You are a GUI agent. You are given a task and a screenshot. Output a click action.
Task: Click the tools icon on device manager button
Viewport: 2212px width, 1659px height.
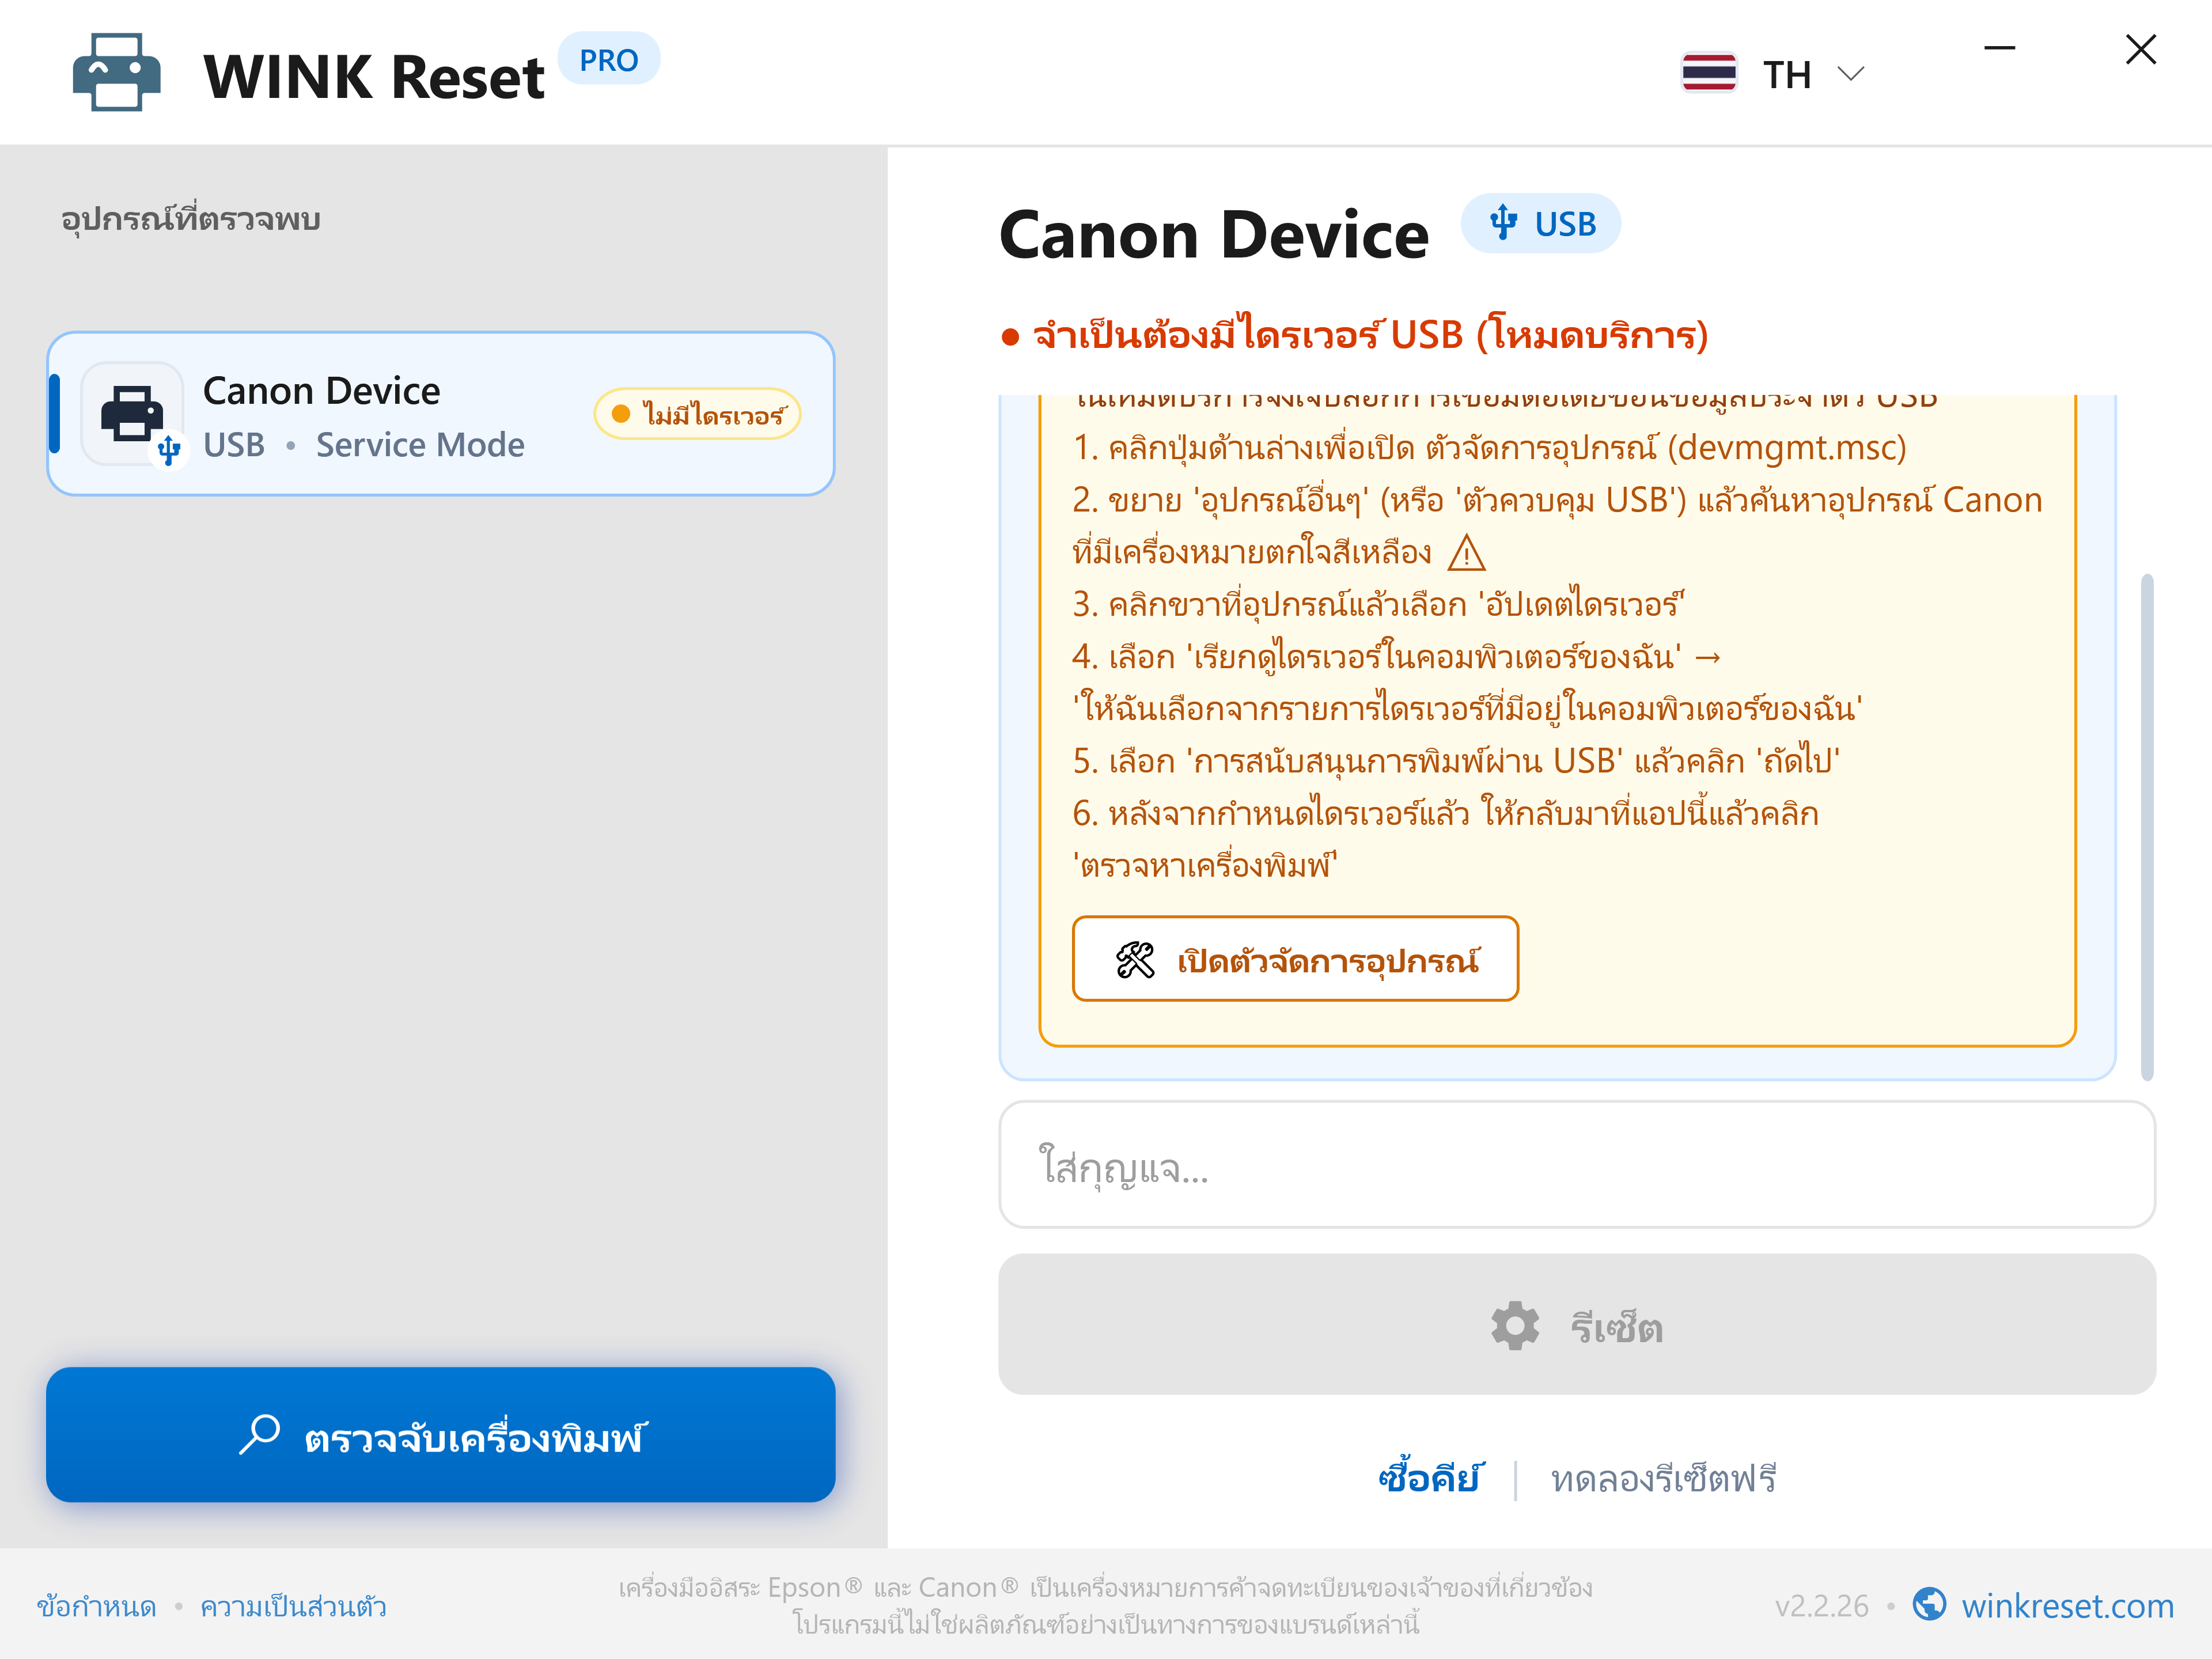1135,960
